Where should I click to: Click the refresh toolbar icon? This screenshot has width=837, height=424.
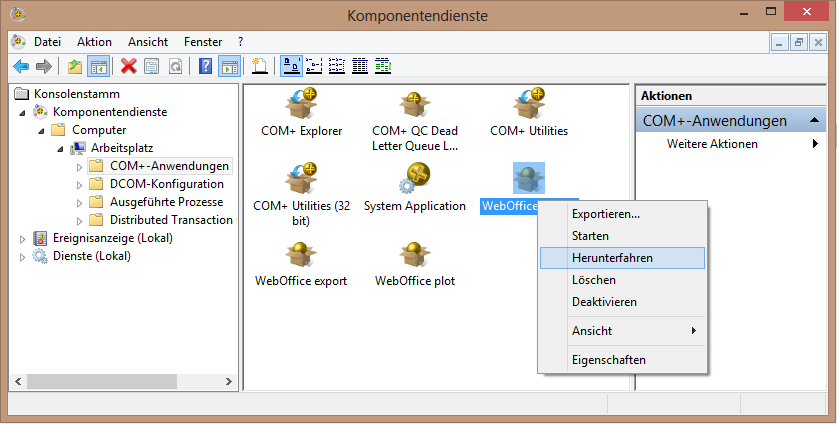click(175, 67)
